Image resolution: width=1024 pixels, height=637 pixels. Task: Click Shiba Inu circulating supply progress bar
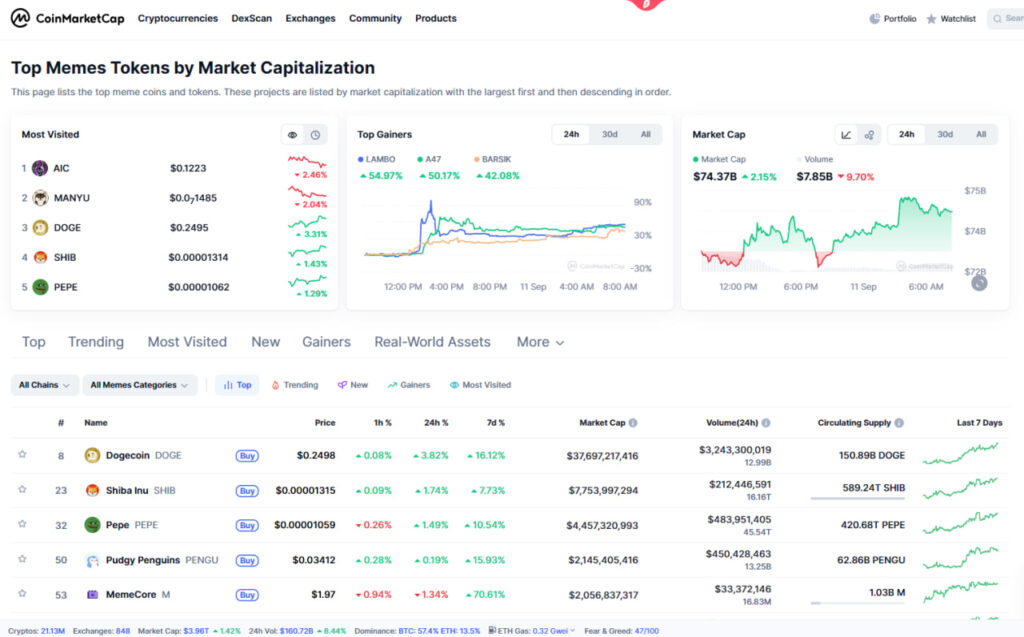pos(857,498)
